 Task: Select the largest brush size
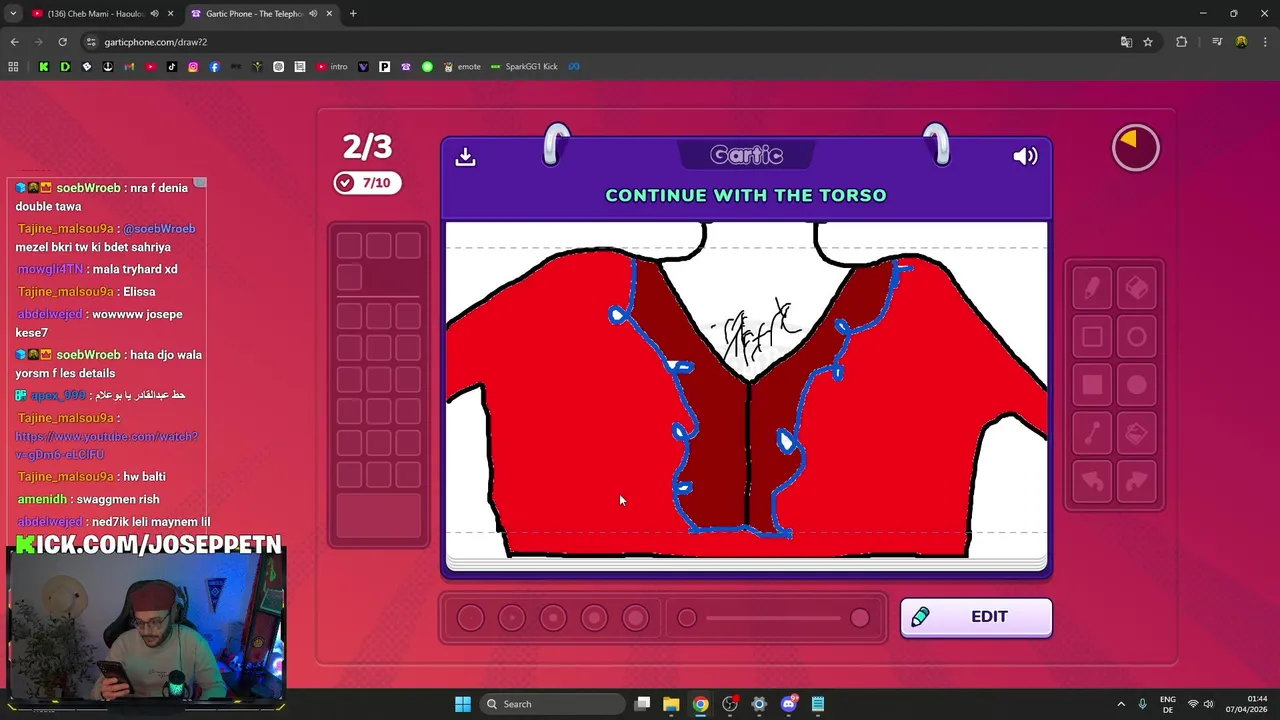pos(635,618)
